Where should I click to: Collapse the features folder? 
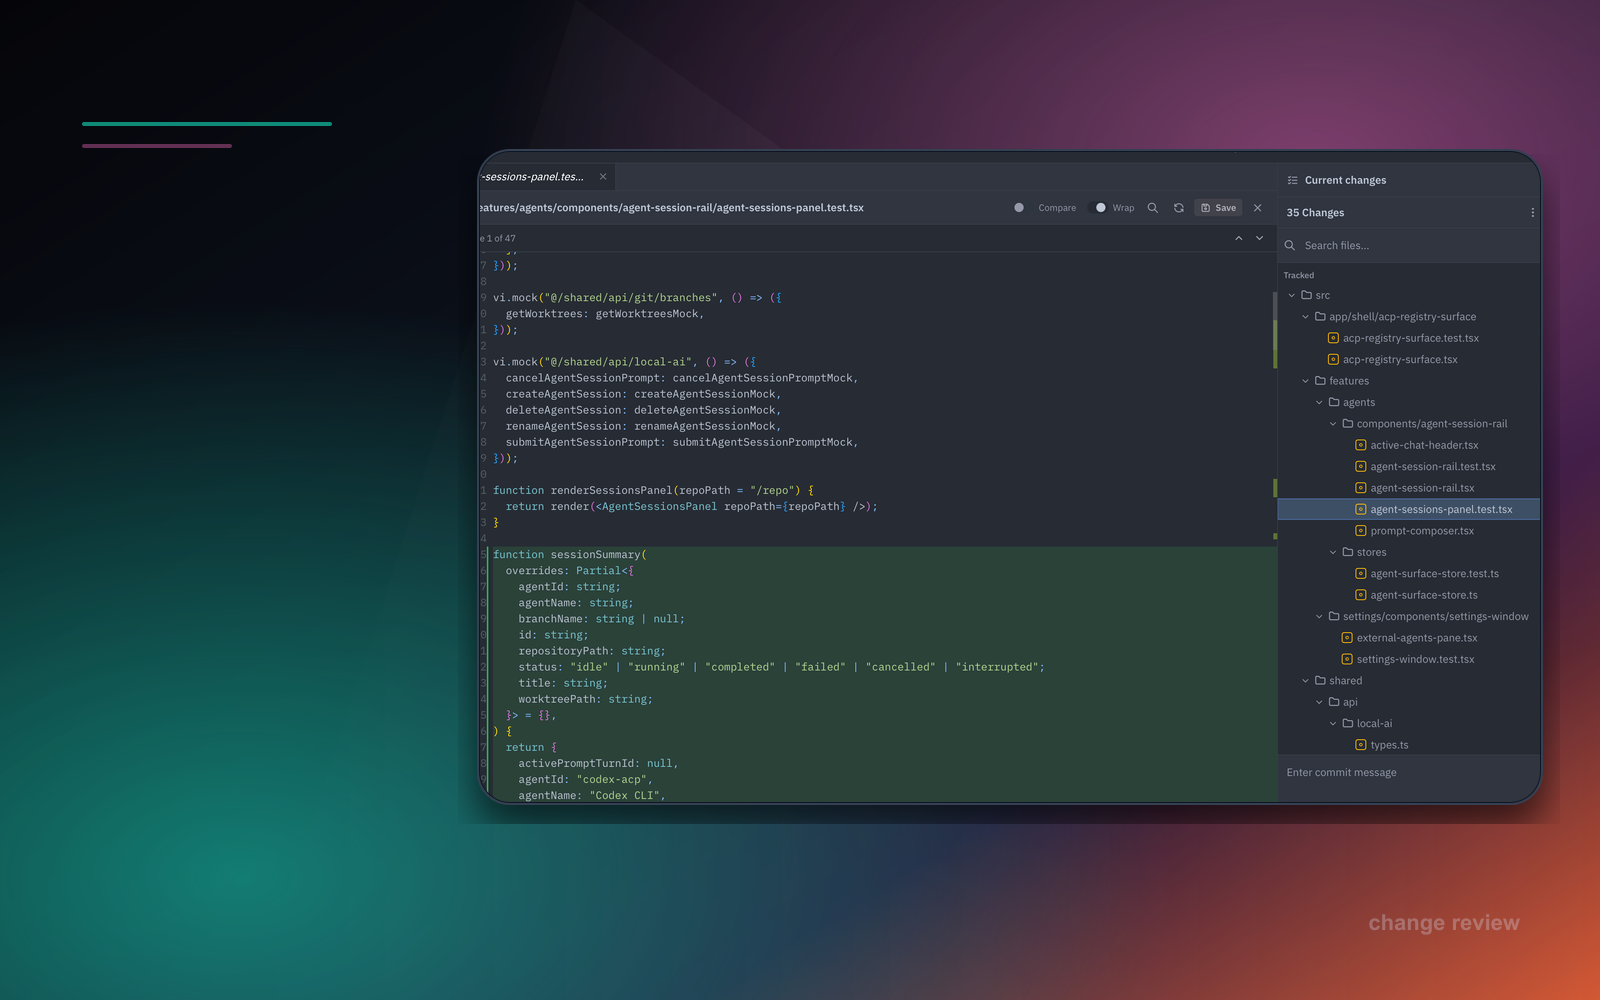(1306, 381)
